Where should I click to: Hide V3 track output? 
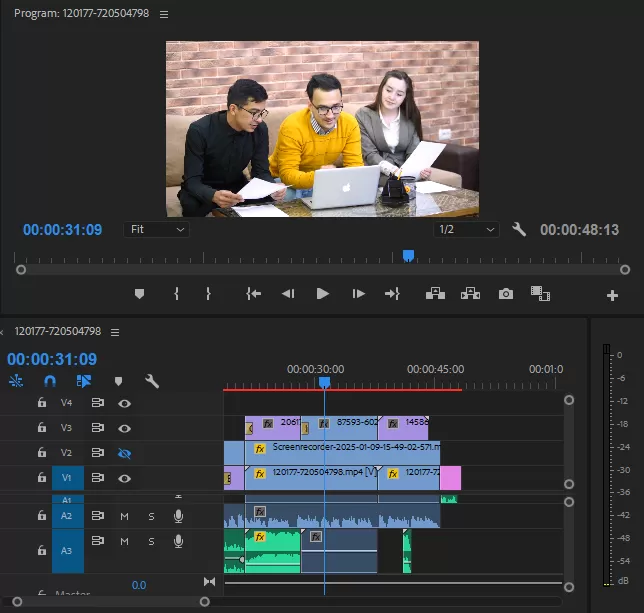(x=124, y=429)
